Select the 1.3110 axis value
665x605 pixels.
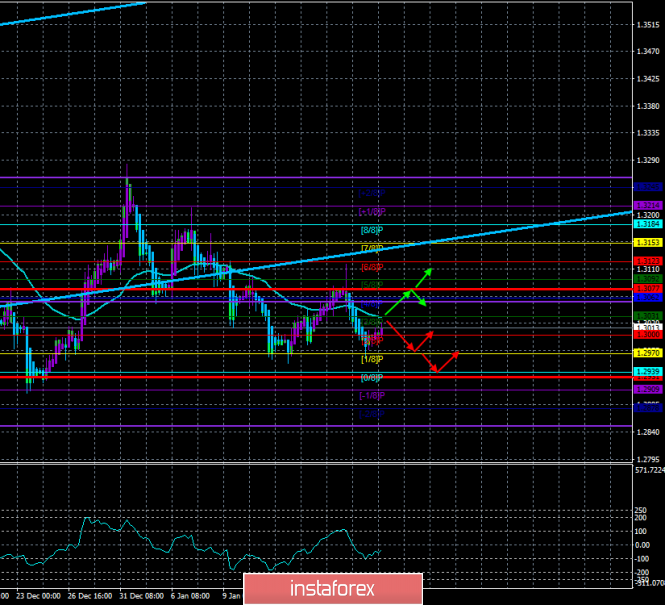[648, 269]
